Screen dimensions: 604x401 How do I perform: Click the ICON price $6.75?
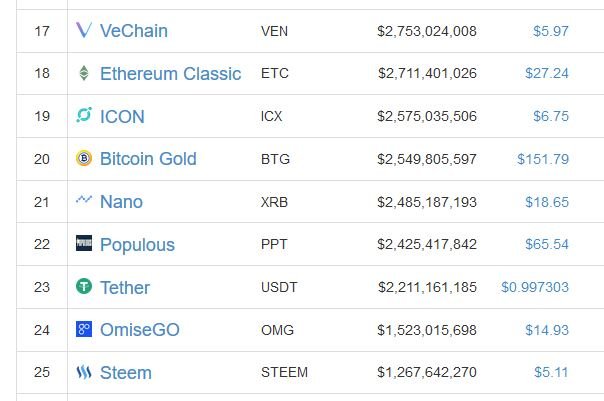coord(551,116)
